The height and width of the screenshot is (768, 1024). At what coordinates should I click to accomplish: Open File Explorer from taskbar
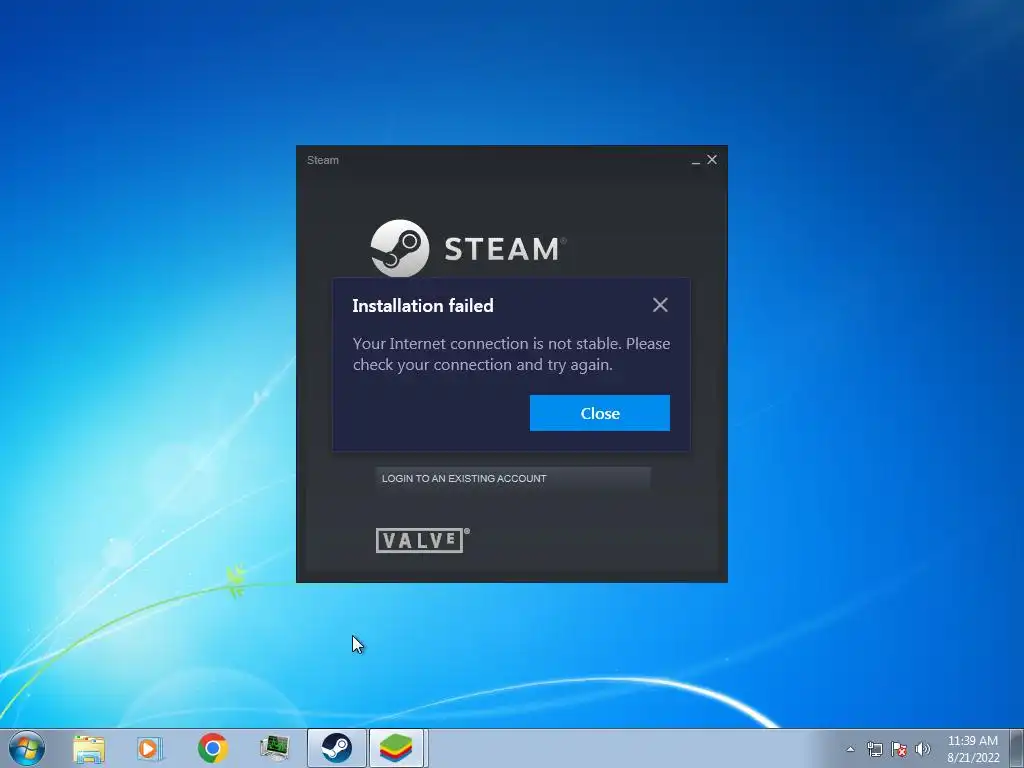(x=89, y=749)
